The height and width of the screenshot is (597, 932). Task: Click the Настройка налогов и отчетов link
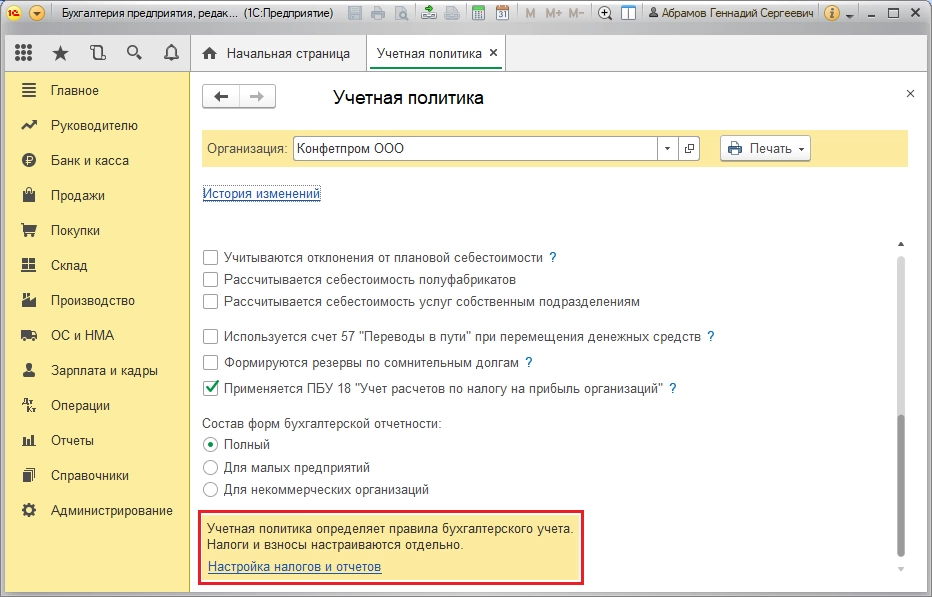[x=294, y=567]
